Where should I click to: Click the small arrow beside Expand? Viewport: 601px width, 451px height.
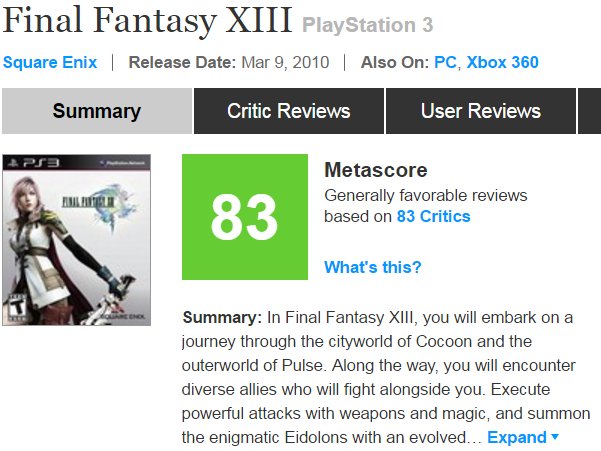tap(555, 438)
